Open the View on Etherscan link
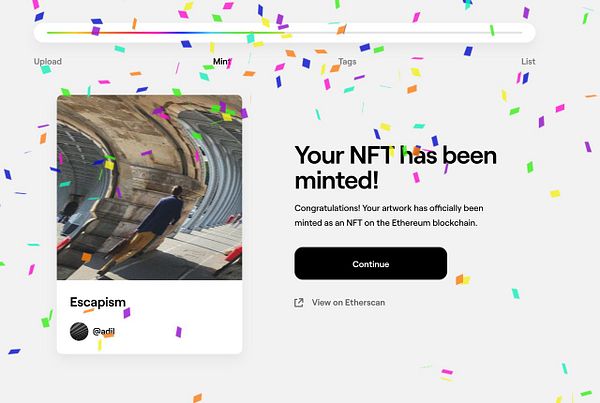 pyautogui.click(x=348, y=302)
